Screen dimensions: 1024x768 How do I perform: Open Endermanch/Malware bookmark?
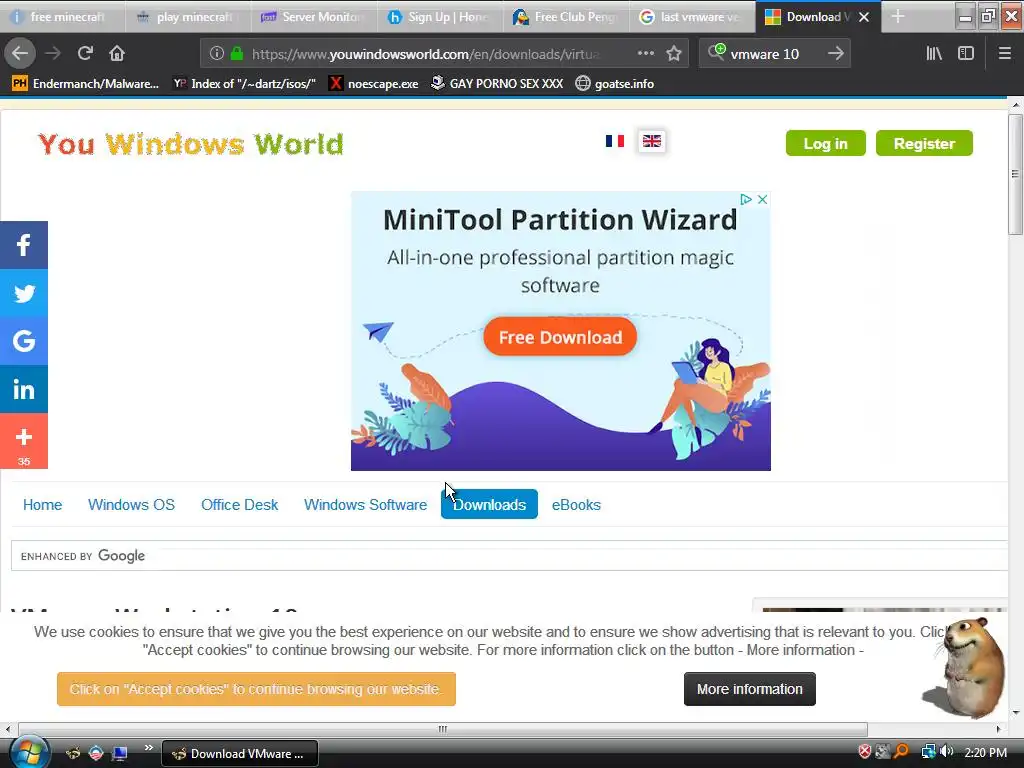point(85,84)
